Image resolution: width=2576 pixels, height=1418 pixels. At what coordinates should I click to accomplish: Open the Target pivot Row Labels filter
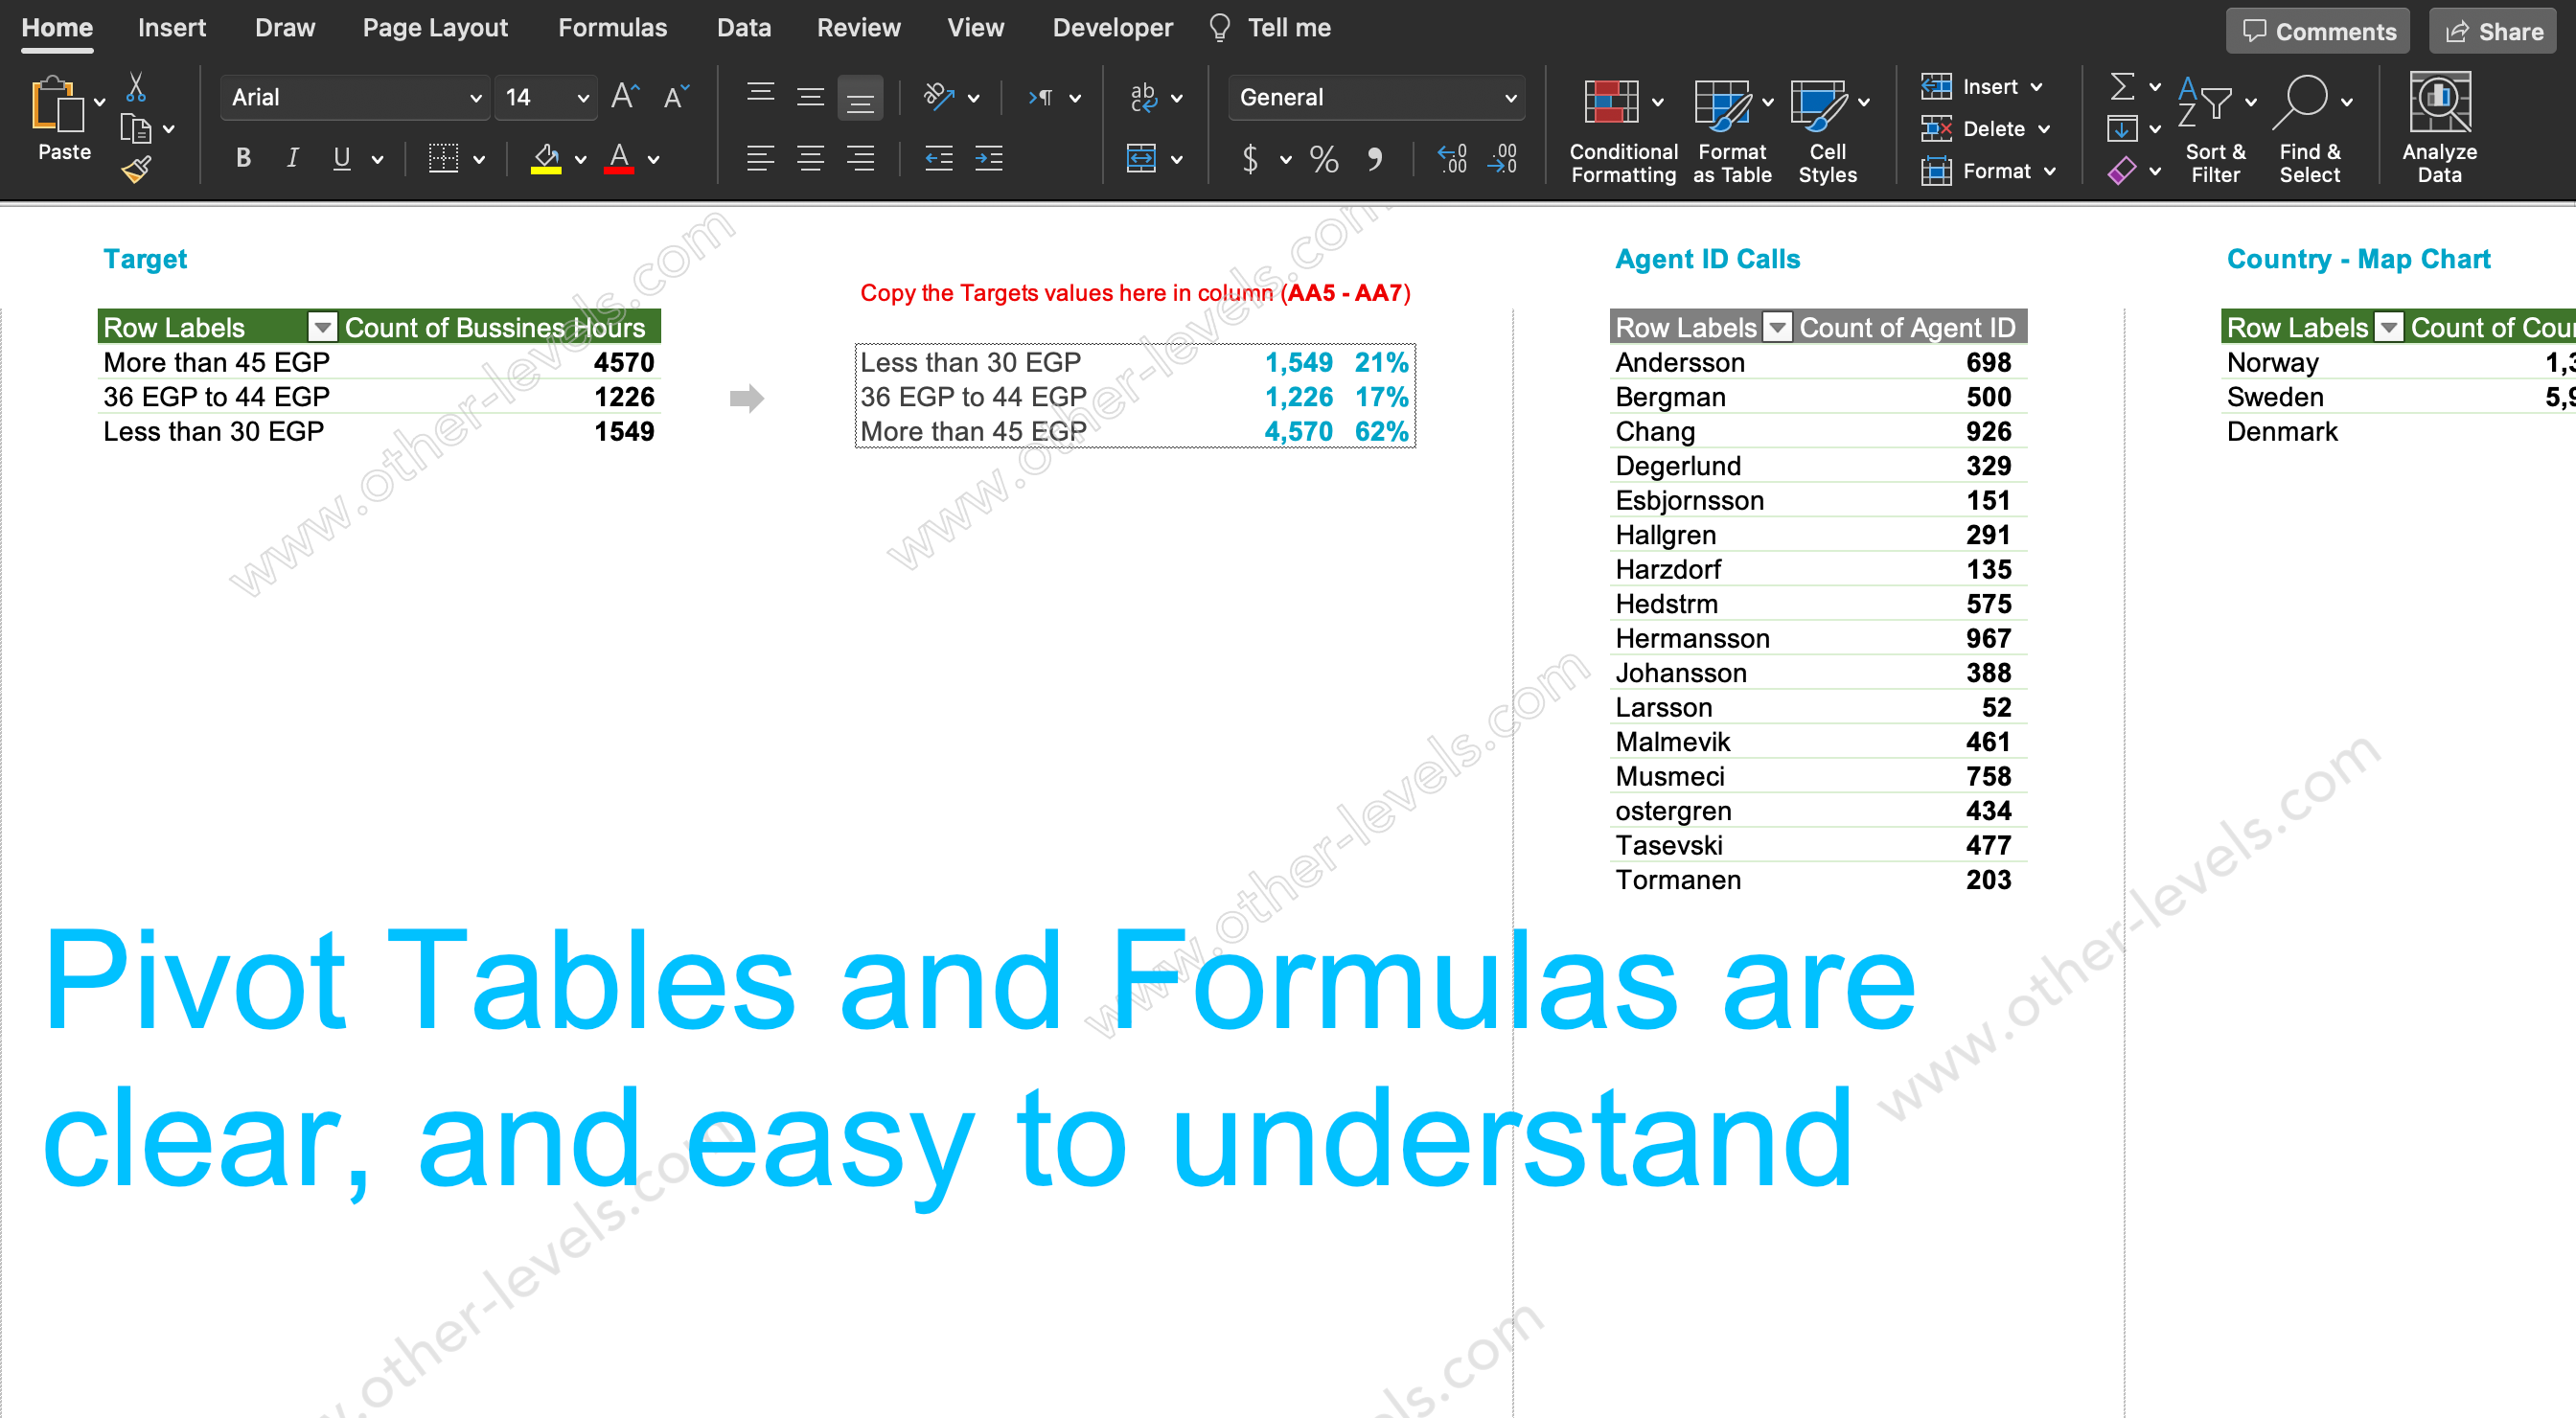322,327
